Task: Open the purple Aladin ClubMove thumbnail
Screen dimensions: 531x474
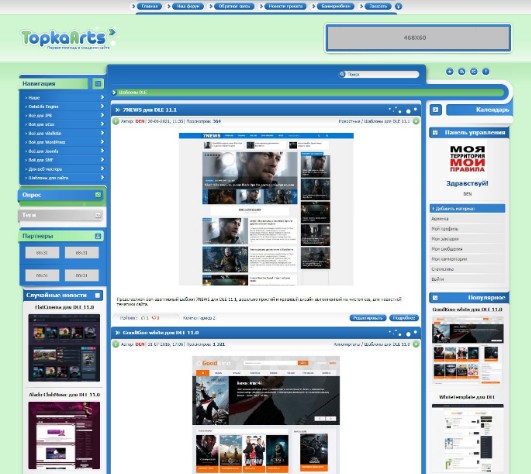Action: click(64, 435)
